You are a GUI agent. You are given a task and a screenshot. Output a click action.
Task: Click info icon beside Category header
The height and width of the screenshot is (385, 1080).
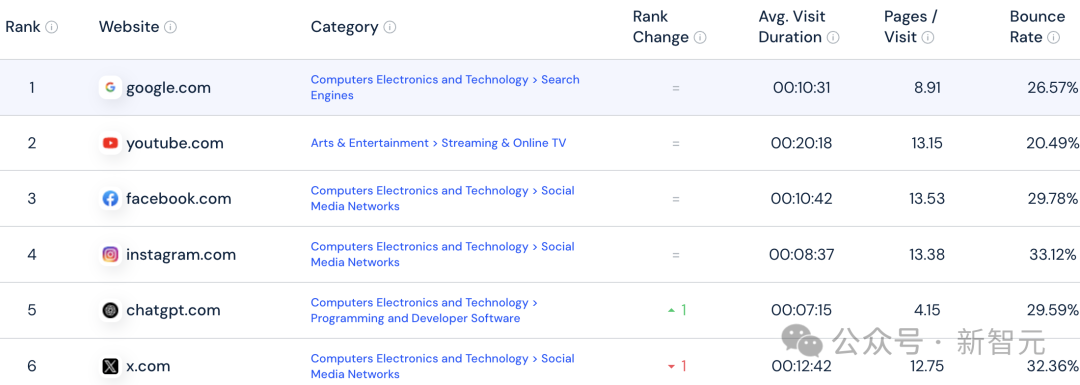[390, 28]
